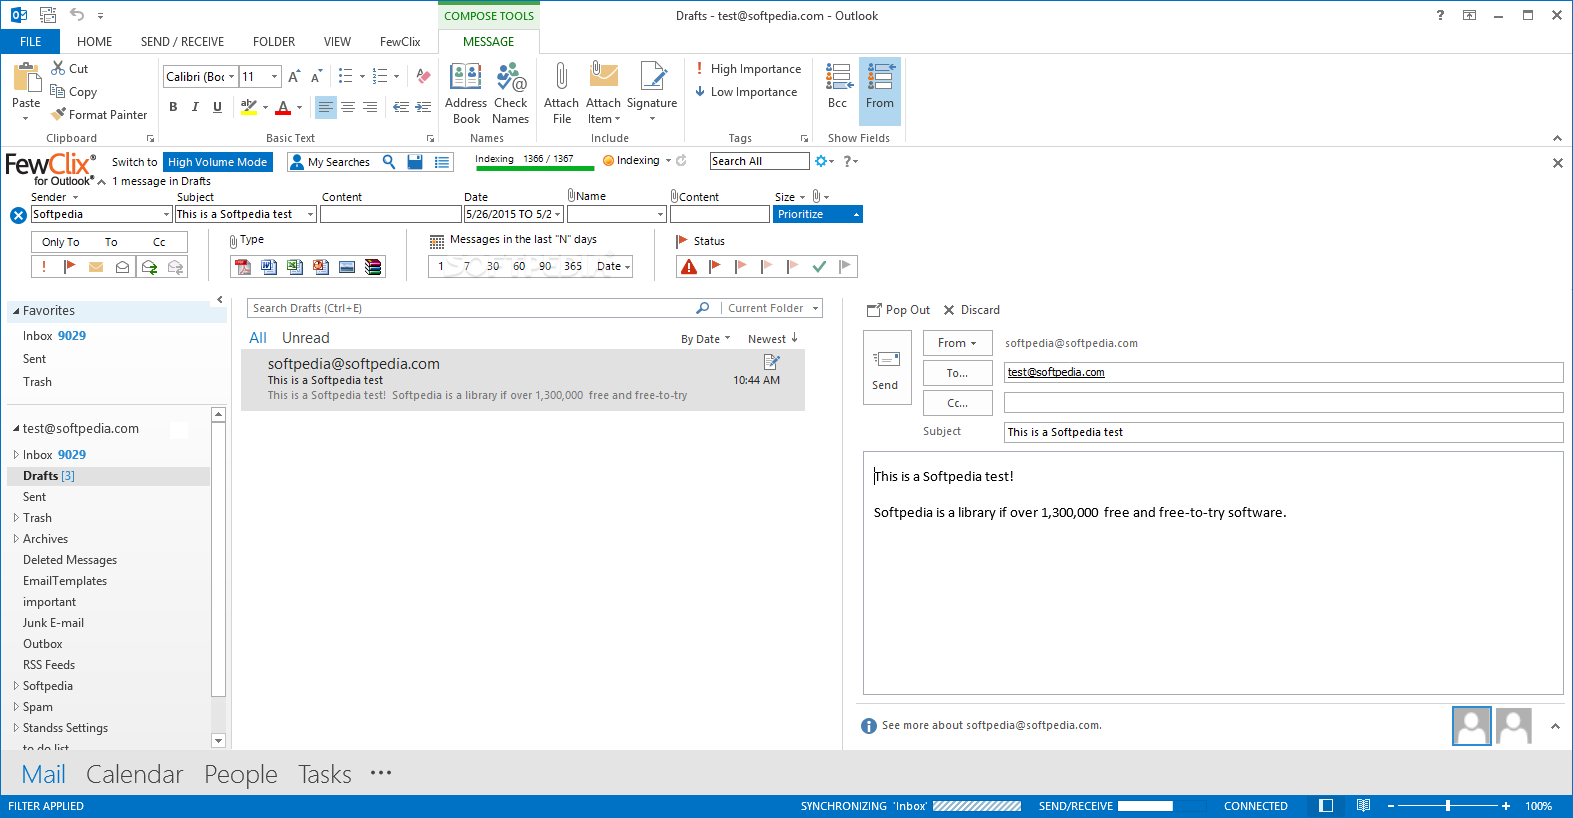The height and width of the screenshot is (818, 1573).
Task: Center the text alignment
Action: pos(348,107)
